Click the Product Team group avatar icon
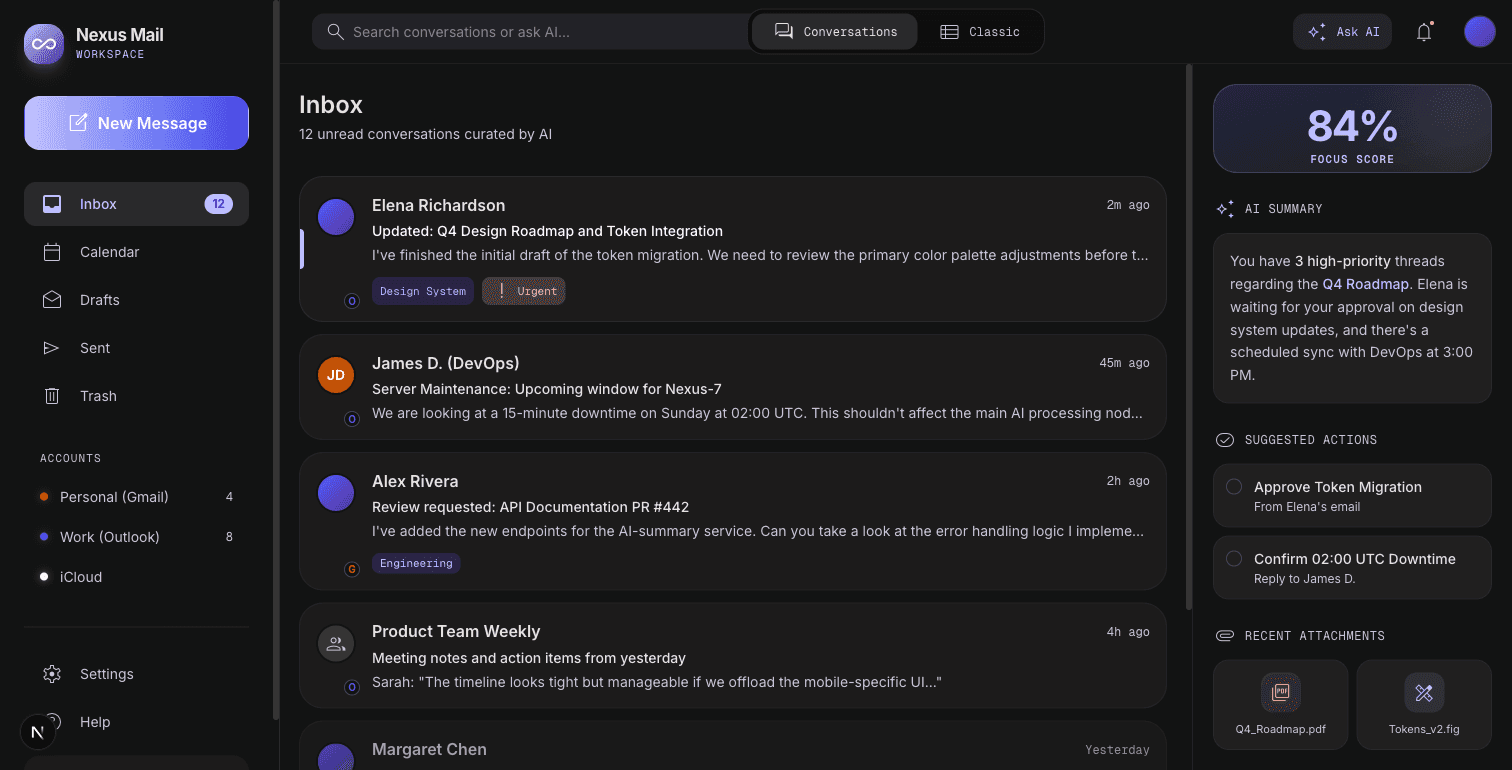Screen dimensions: 1512x770 [336, 643]
